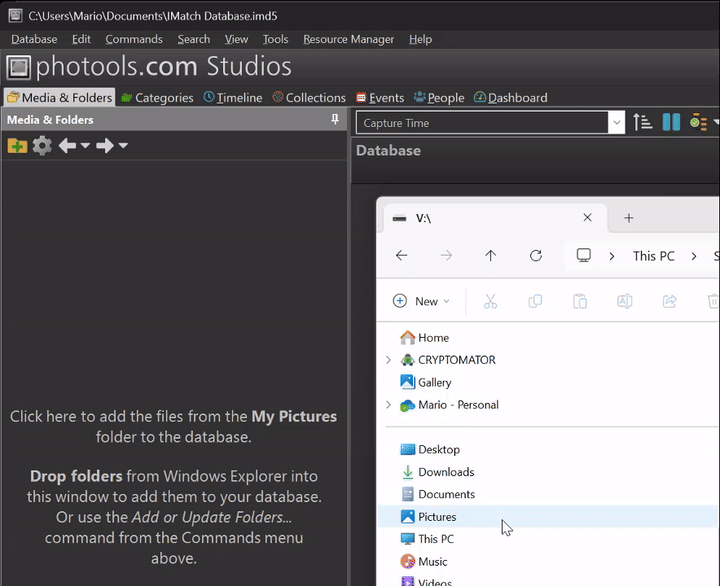Close the V:\ tab in Explorer

point(587,218)
